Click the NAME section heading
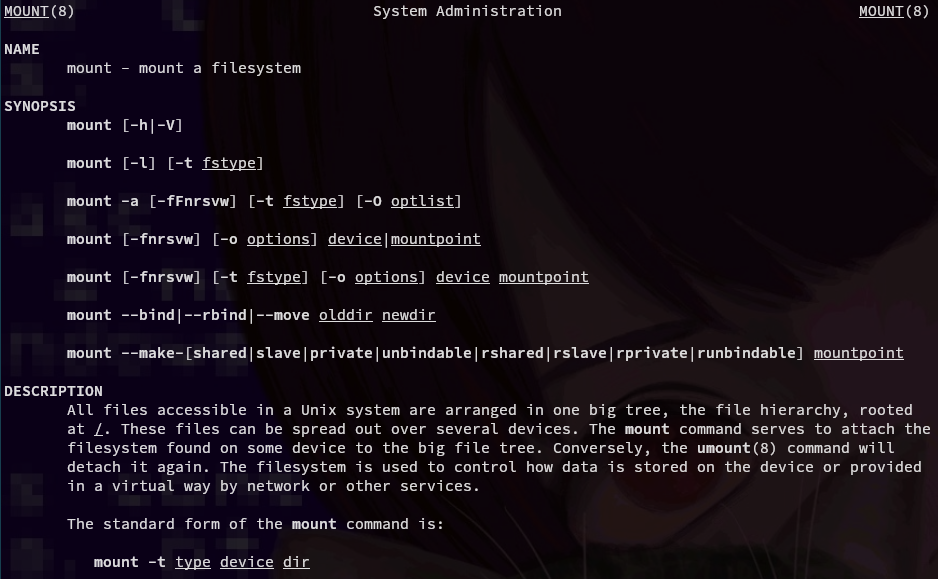Image resolution: width=938 pixels, height=579 pixels. point(22,49)
